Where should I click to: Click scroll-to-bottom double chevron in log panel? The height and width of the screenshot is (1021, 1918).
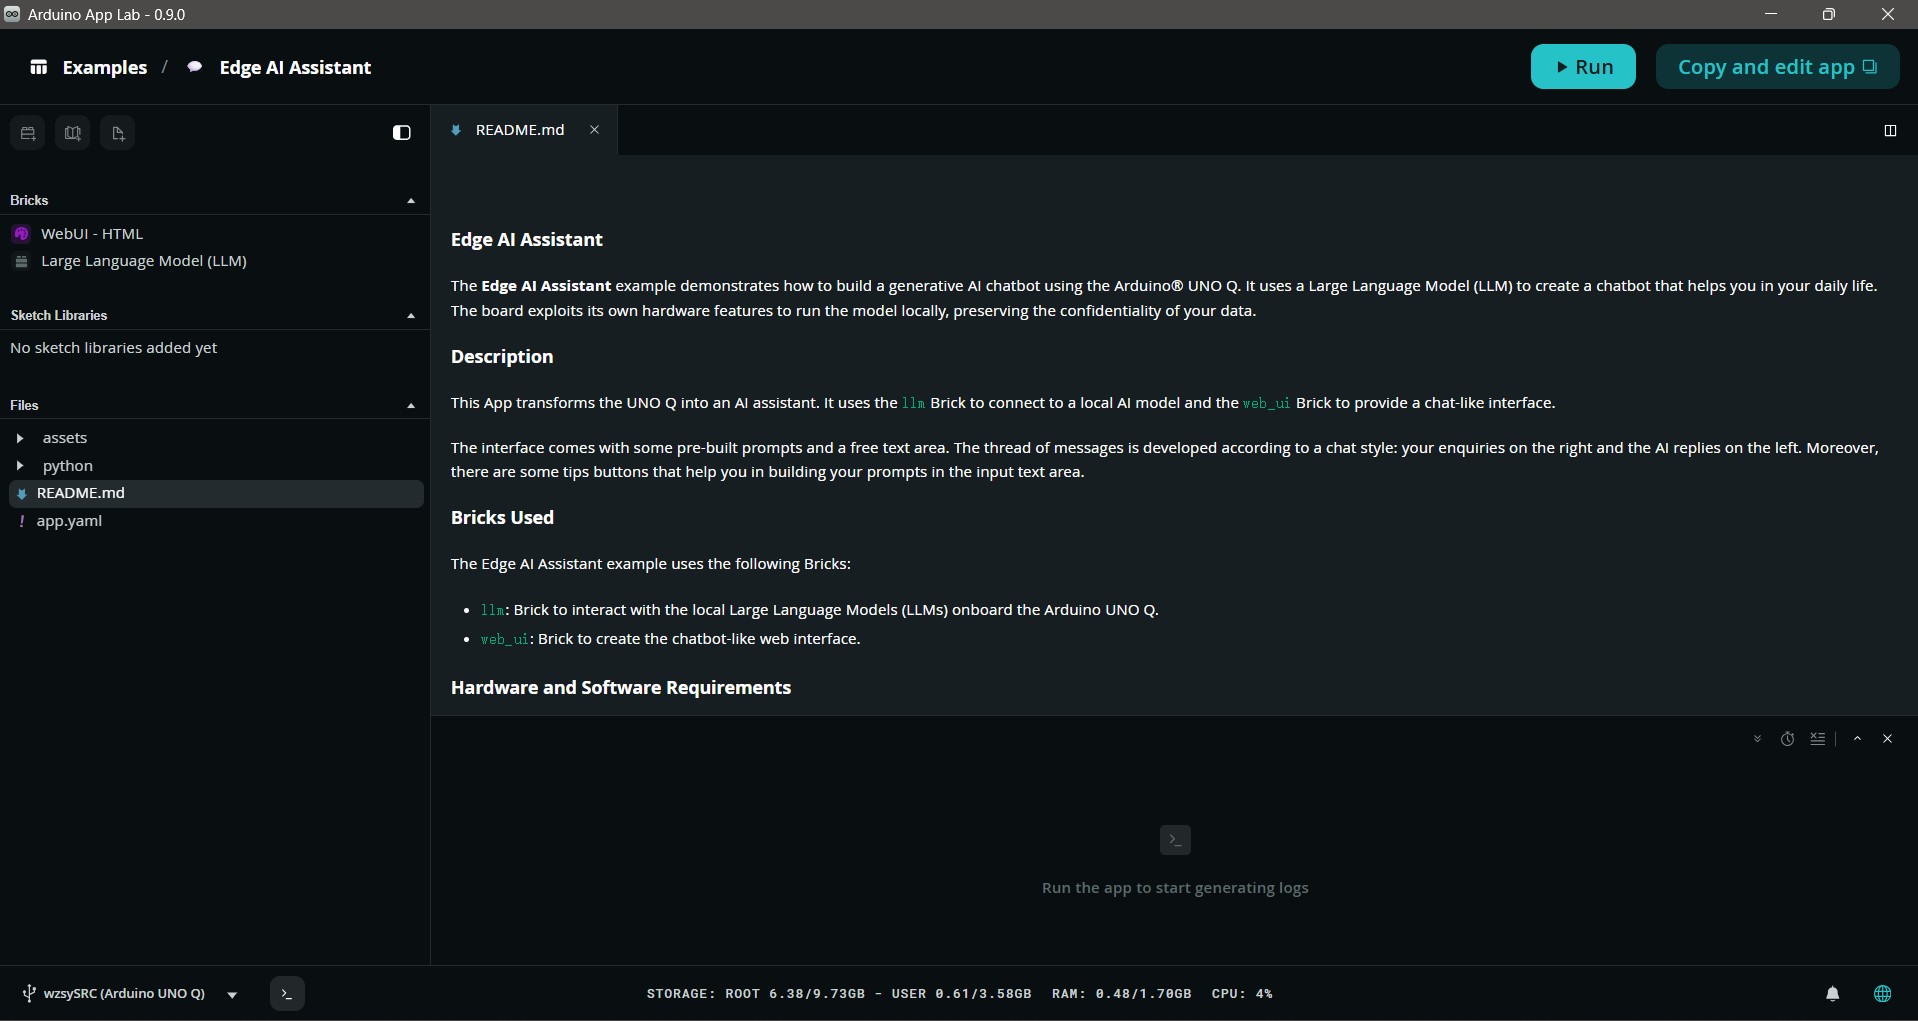pos(1757,739)
